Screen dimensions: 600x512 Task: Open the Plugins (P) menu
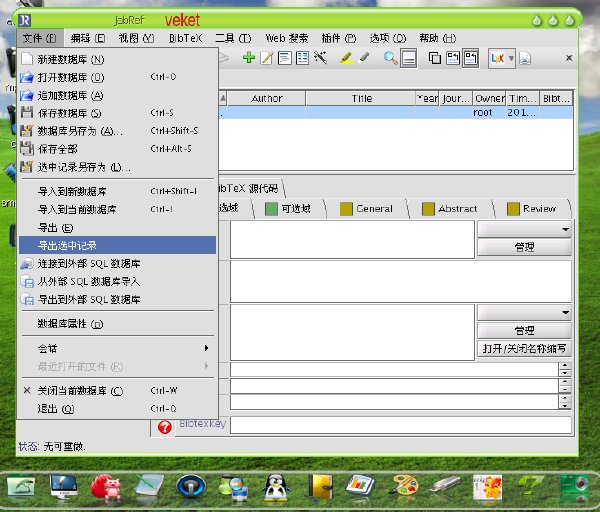338,38
